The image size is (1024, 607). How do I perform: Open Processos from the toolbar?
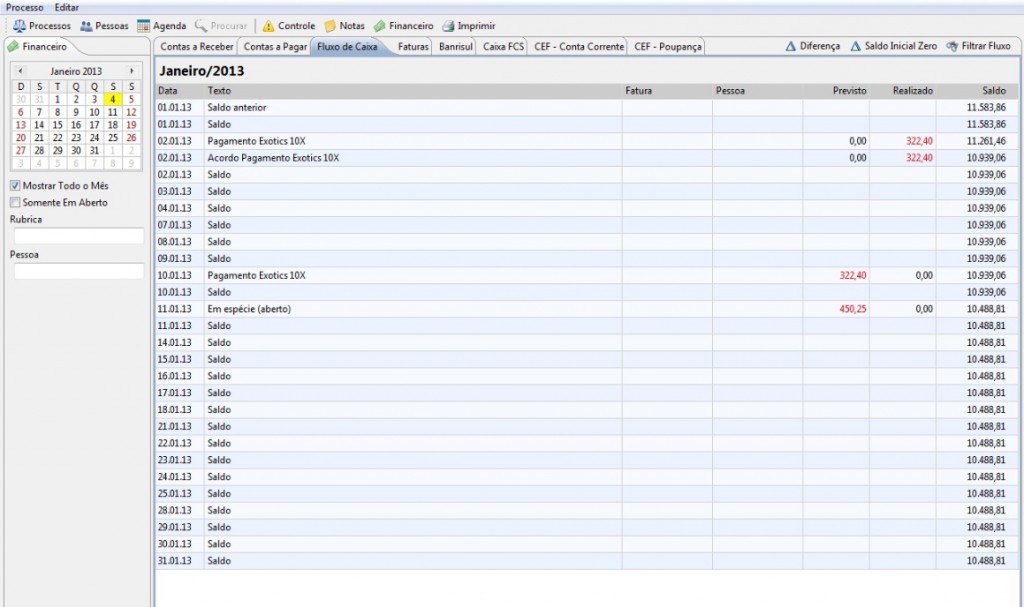click(x=20, y=26)
